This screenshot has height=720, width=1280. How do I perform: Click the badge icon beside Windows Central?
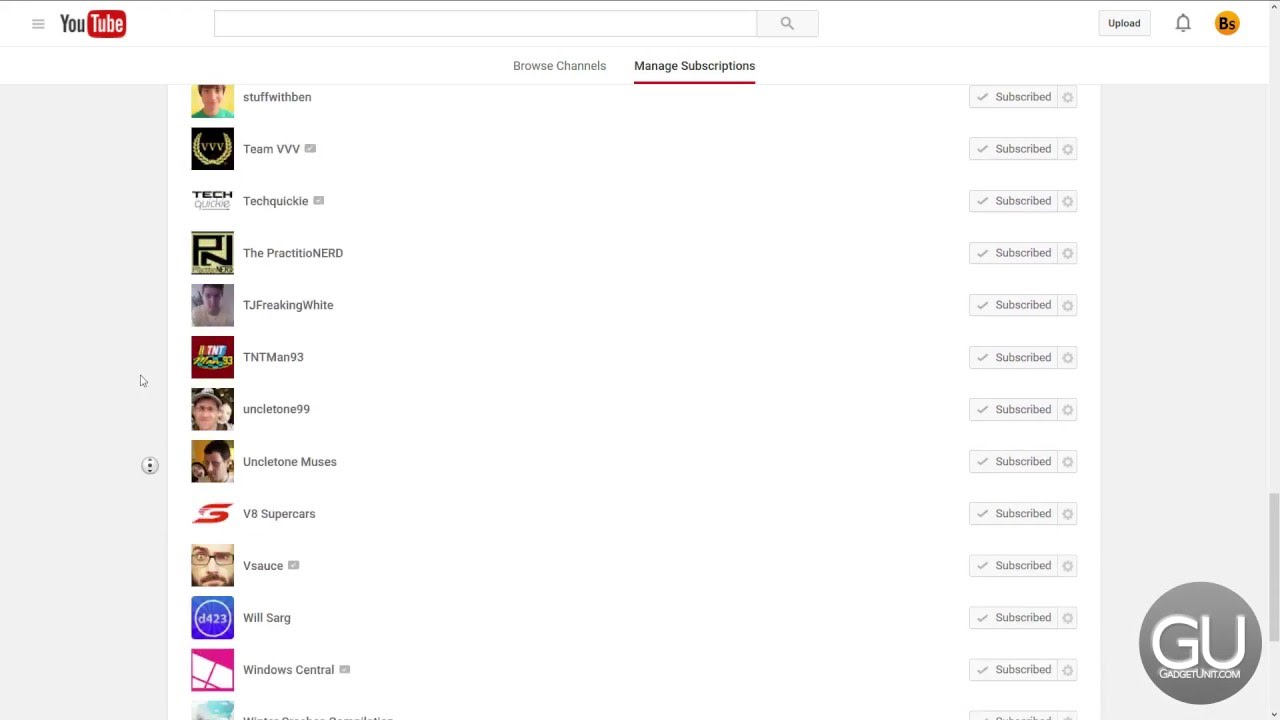(344, 669)
